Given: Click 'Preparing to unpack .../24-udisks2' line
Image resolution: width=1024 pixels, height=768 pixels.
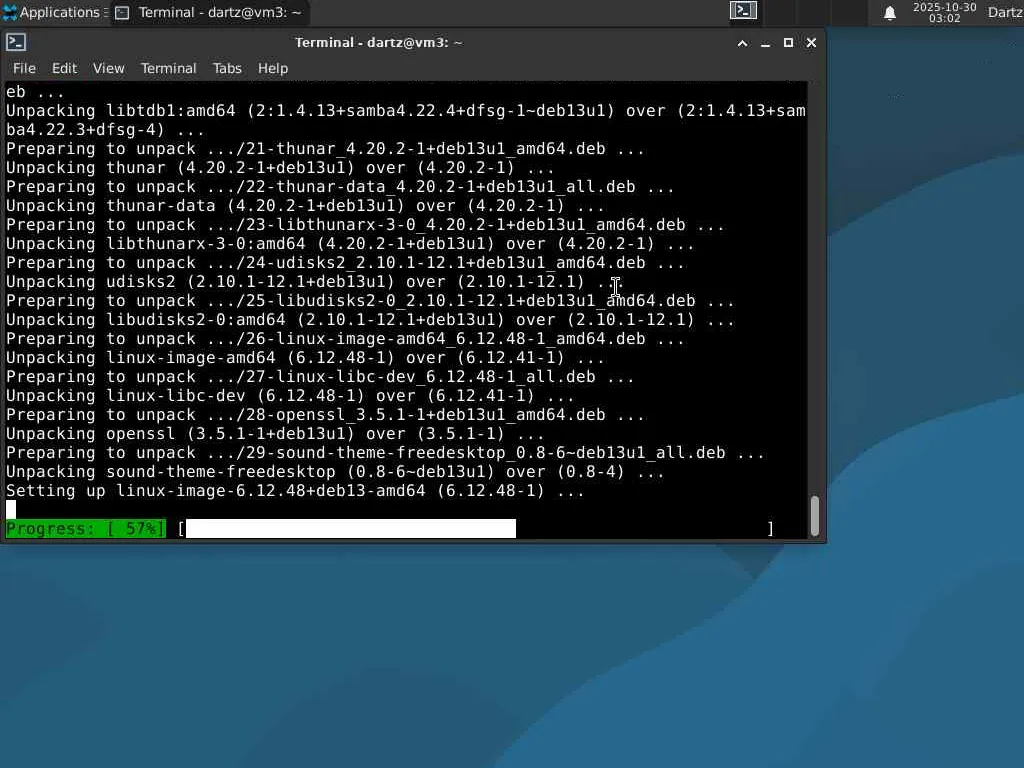Looking at the screenshot, I should click(x=345, y=263).
